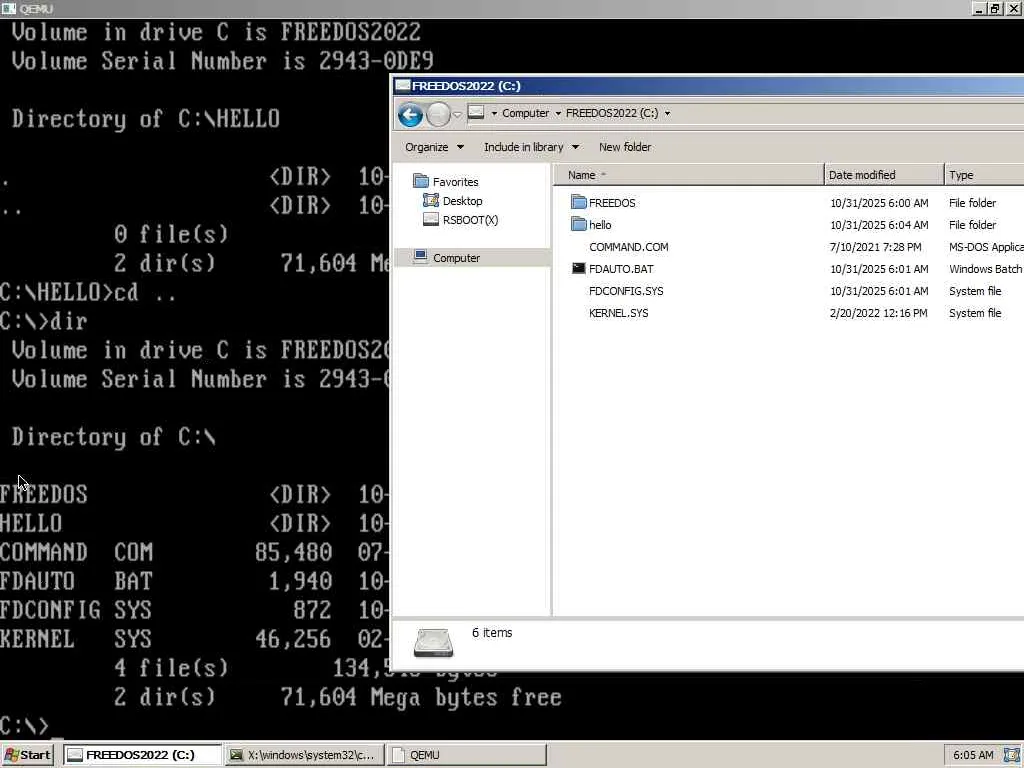The width and height of the screenshot is (1024, 768).
Task: Sort by the Date modified column header
Action: coord(884,175)
